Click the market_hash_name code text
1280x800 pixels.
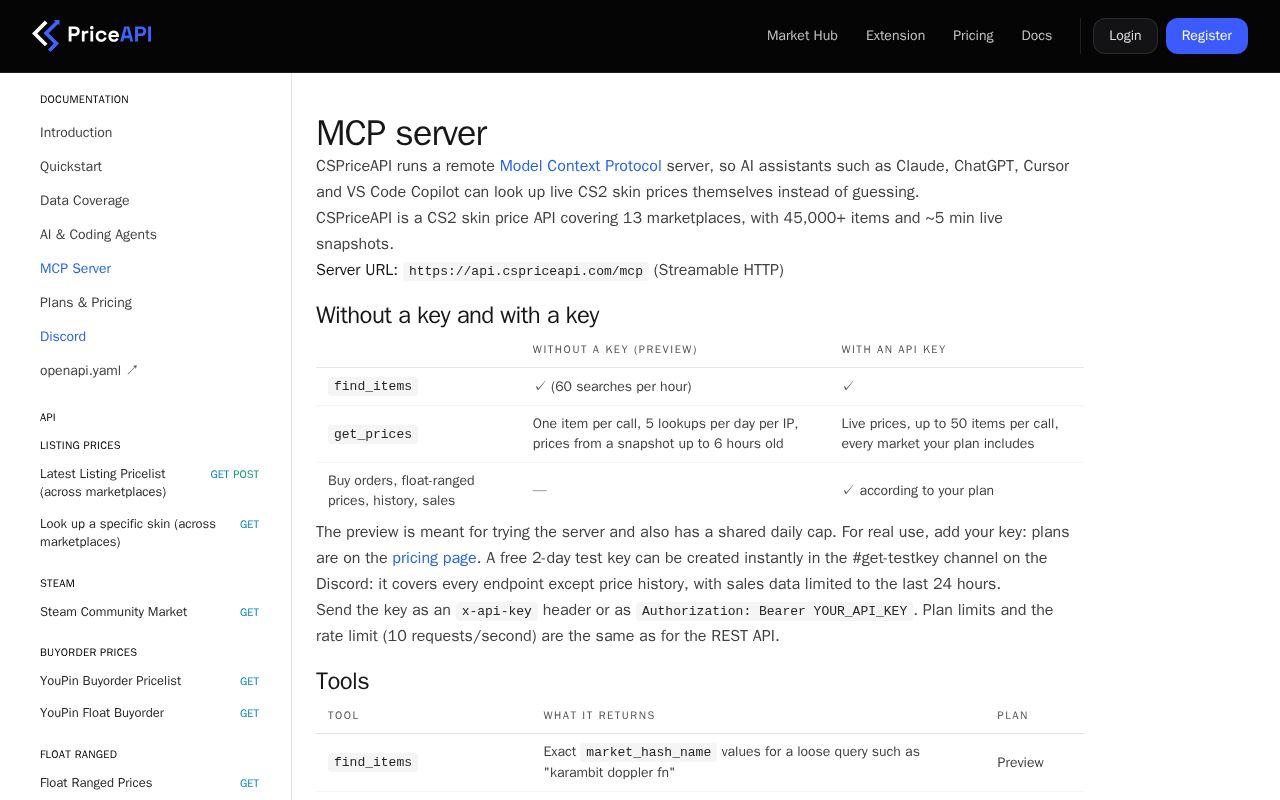(x=649, y=752)
